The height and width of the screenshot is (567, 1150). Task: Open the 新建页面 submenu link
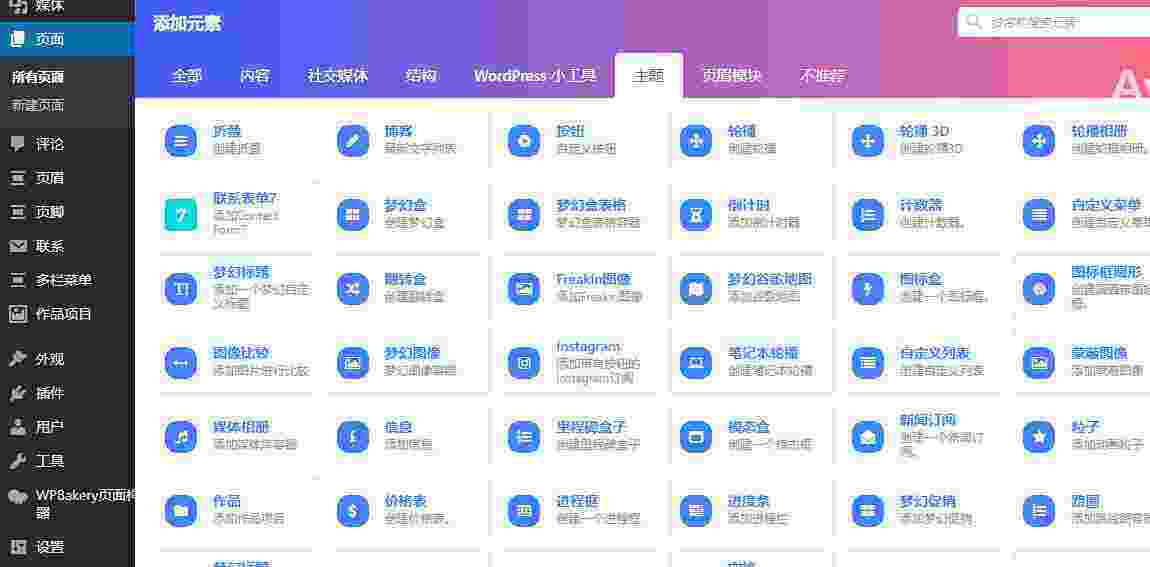pos(37,106)
